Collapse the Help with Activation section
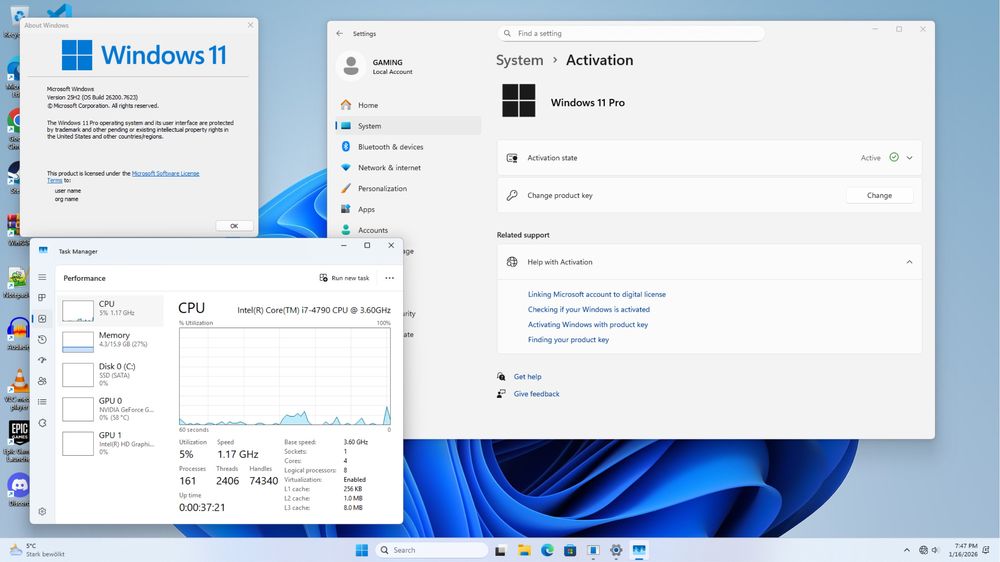Screen dimensions: 1000x562 click(x=909, y=262)
